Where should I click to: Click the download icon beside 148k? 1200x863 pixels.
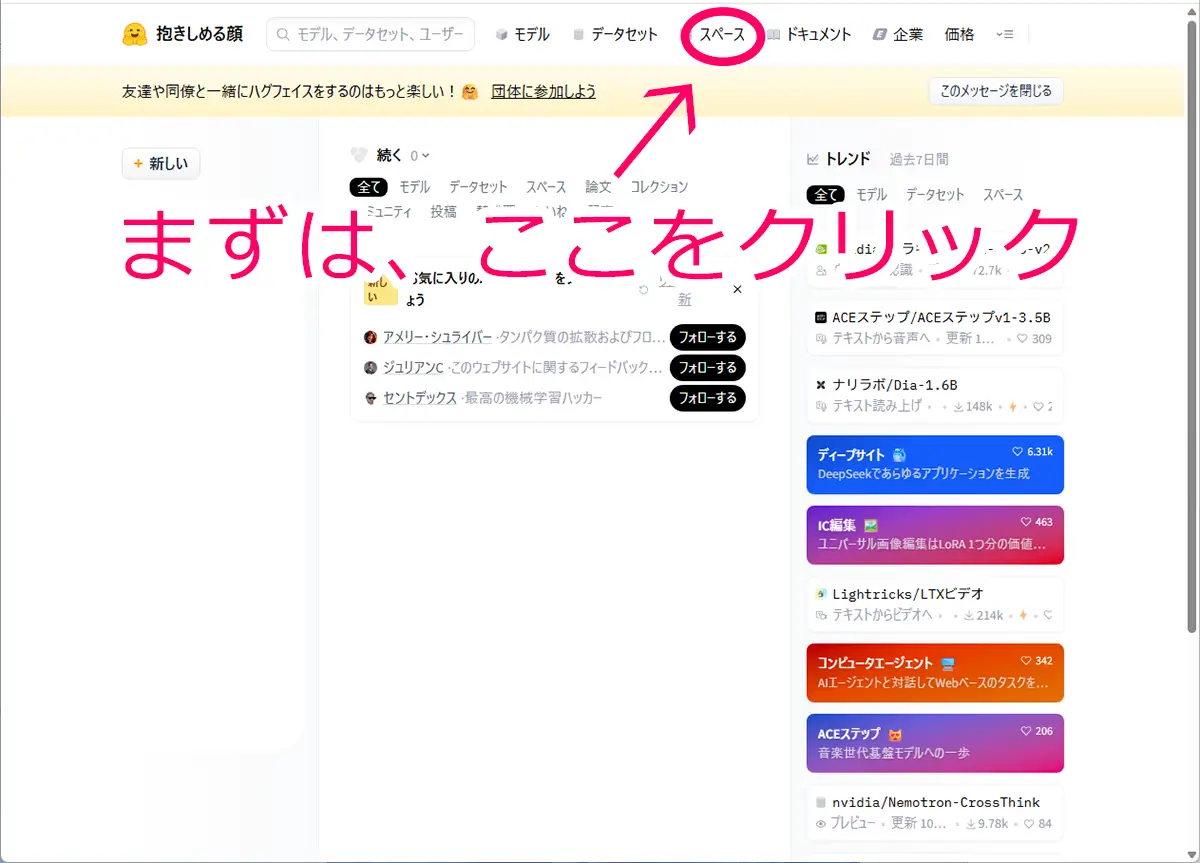[958, 407]
